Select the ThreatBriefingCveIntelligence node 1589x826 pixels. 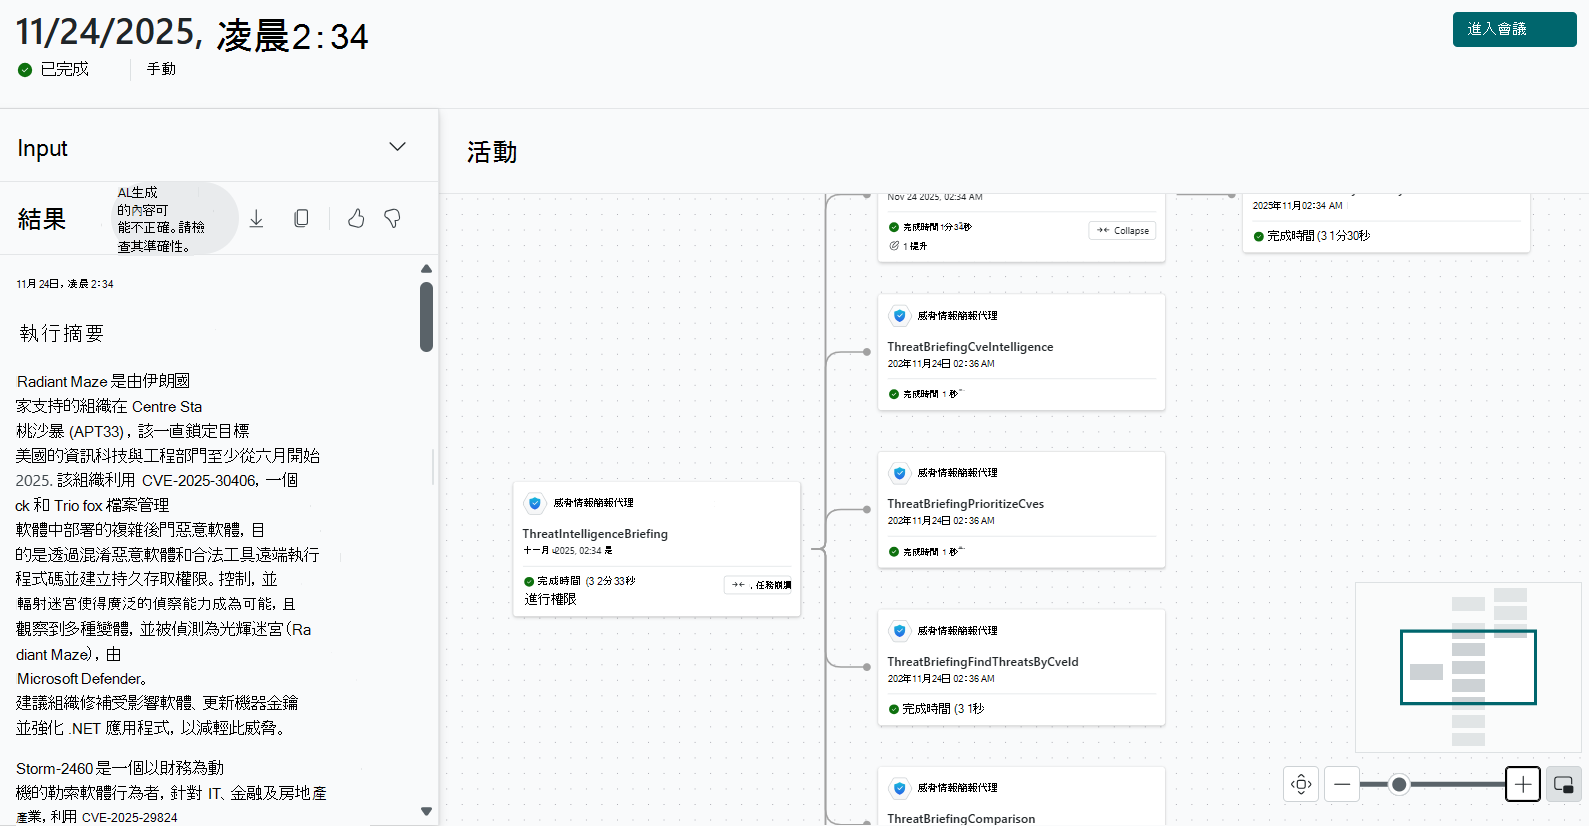click(970, 347)
